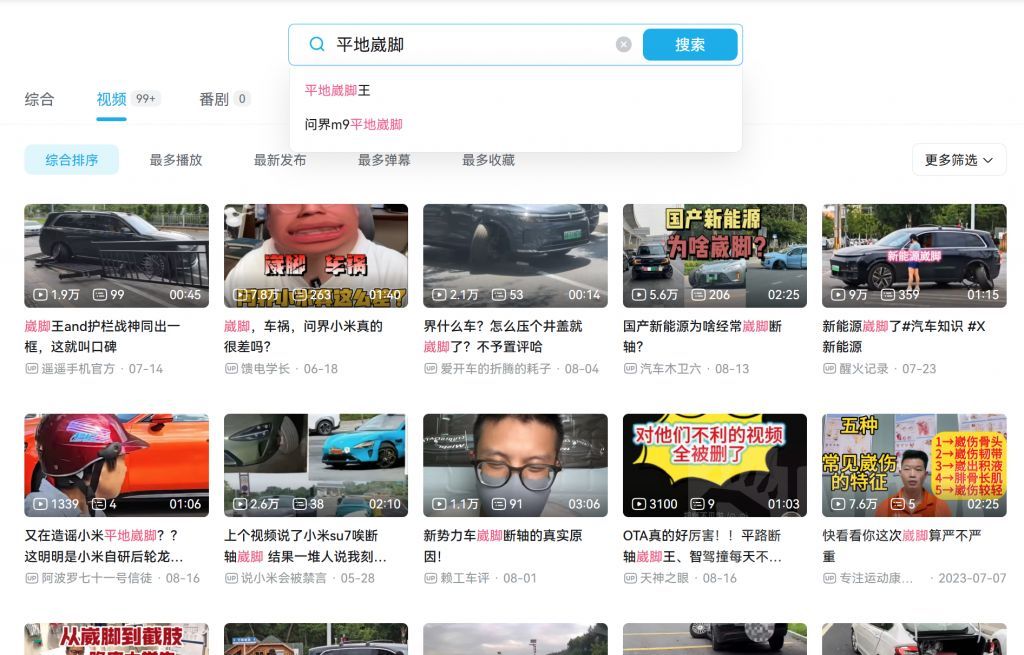This screenshot has width=1024, height=655.
Task: Click the play icon on the 新能源崴脚了 thumbnail
Action: [x=840, y=295]
